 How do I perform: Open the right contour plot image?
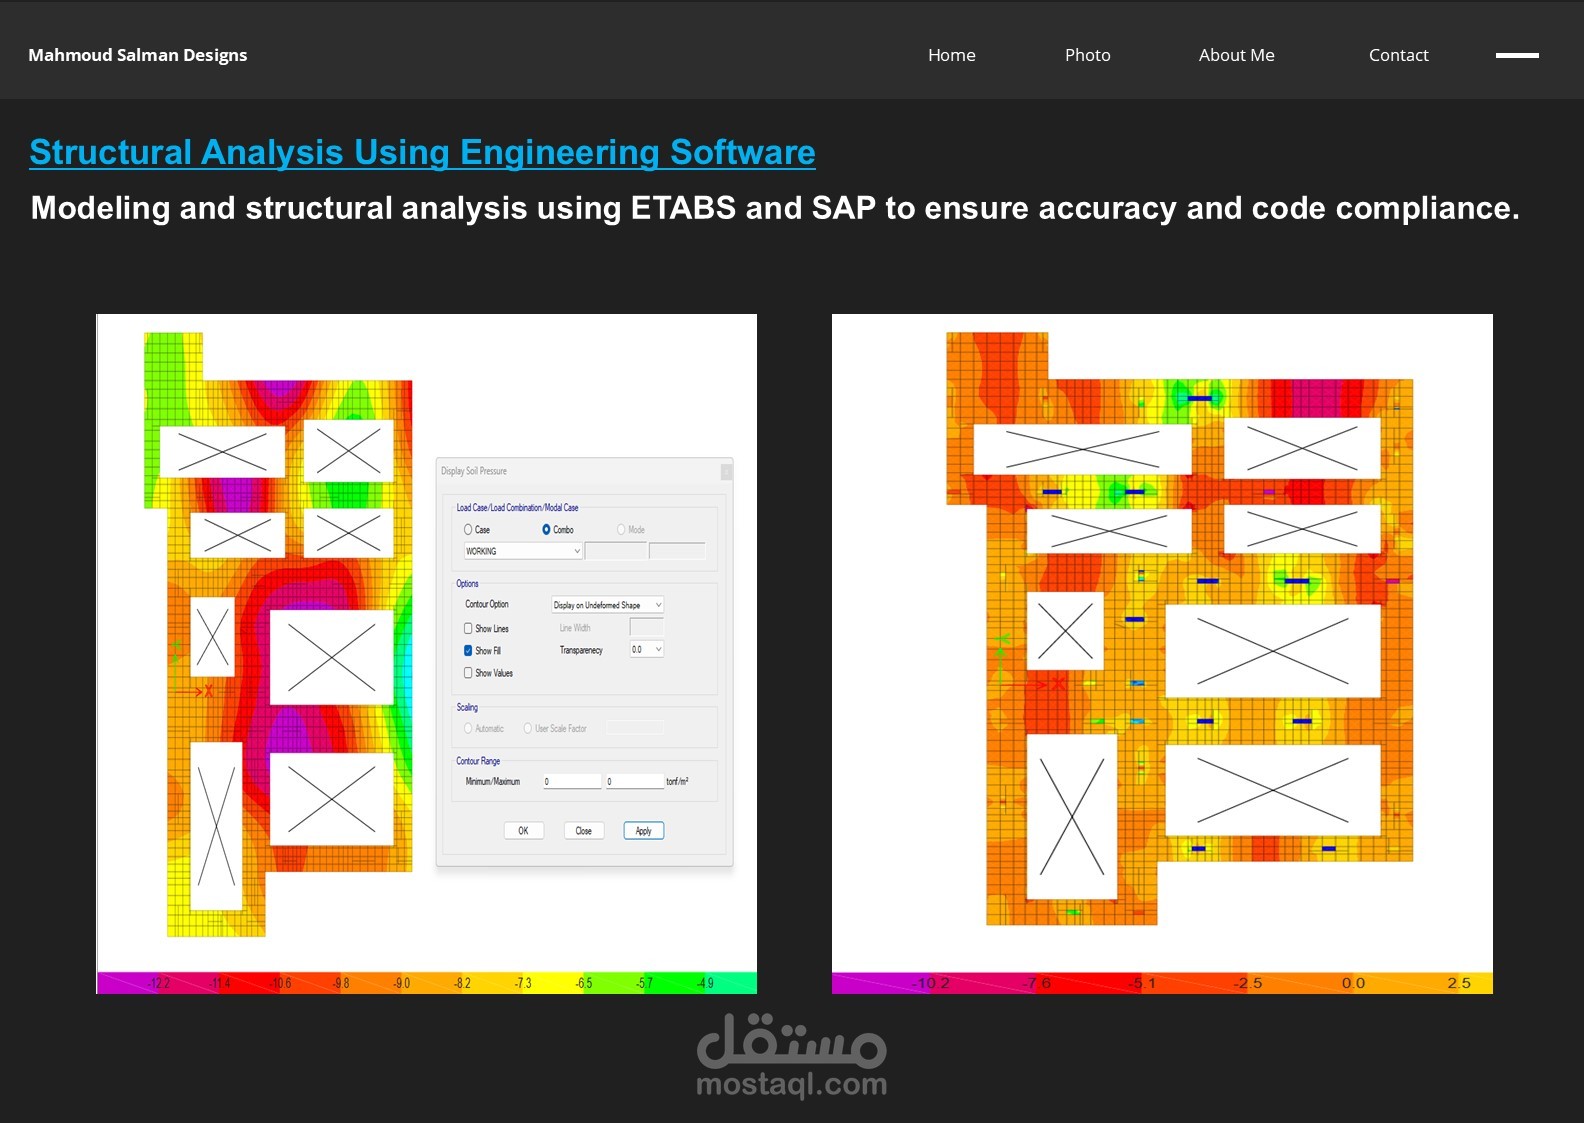(1162, 654)
